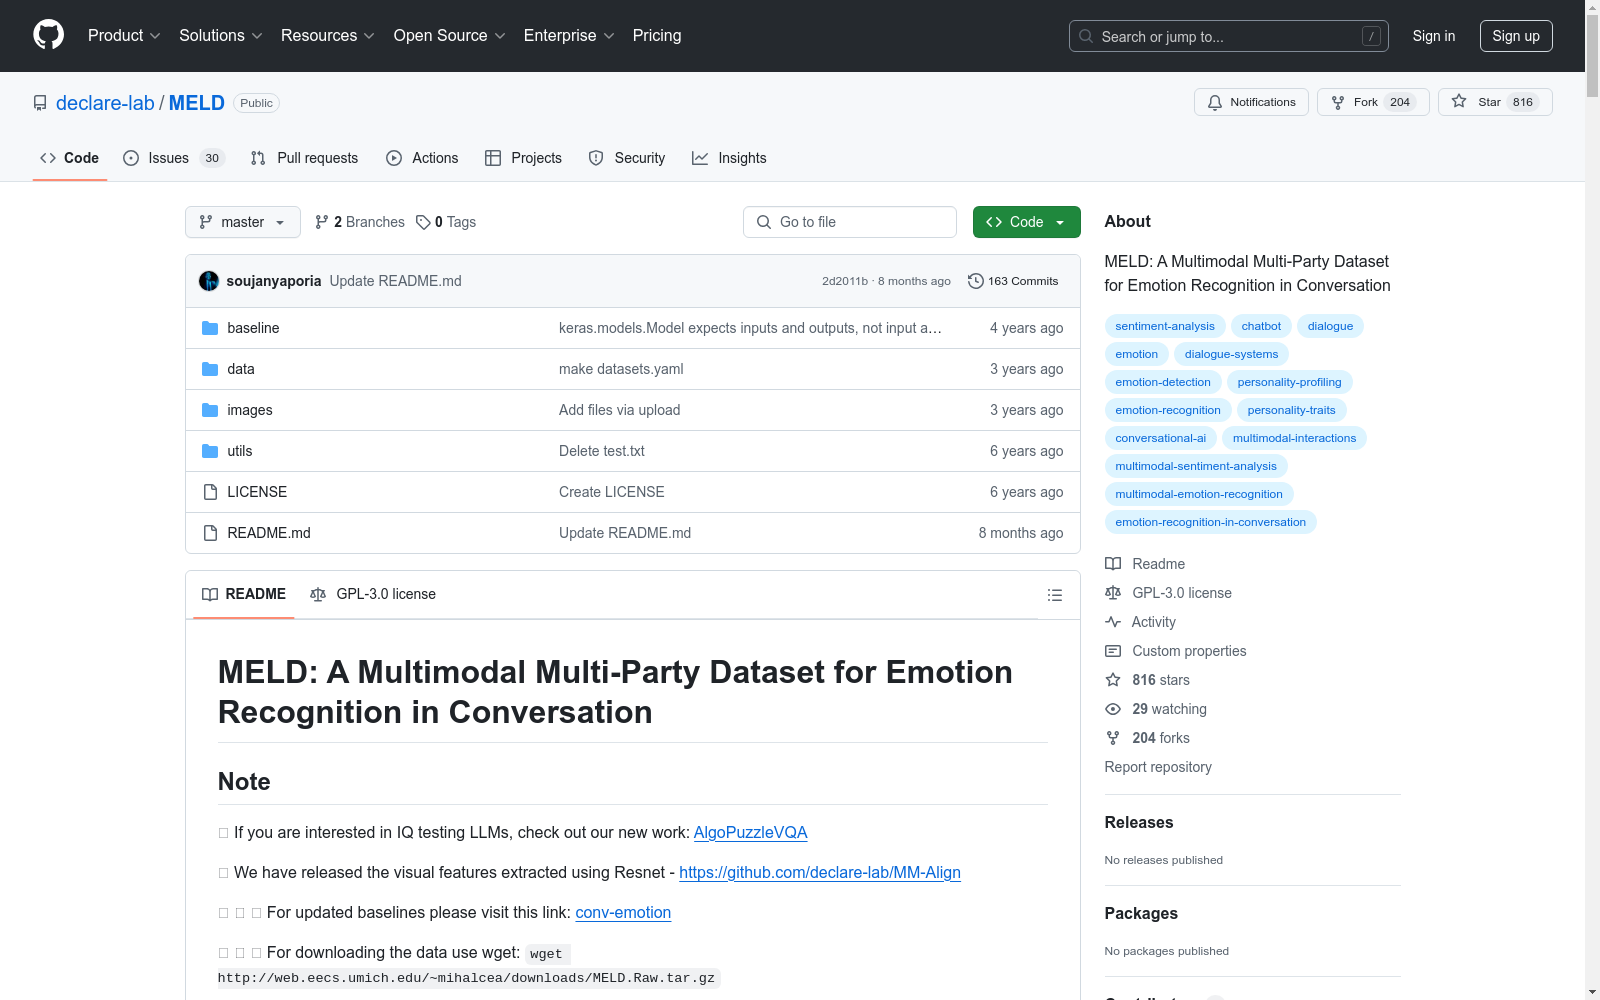Viewport: 1600px width, 1000px height.
Task: Click Report repository link
Action: (x=1158, y=767)
